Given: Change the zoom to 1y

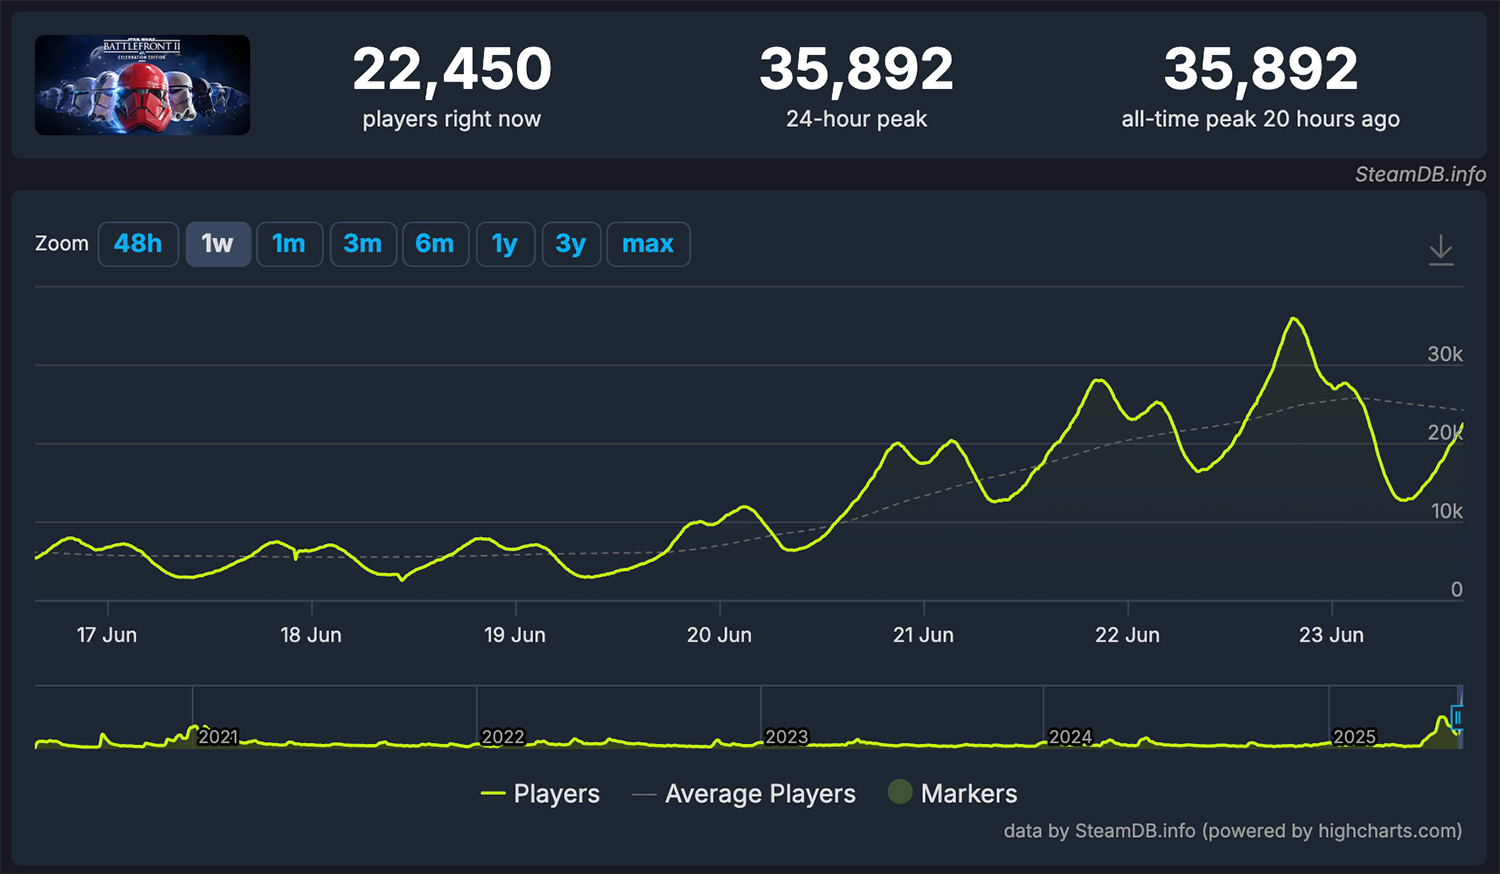Looking at the screenshot, I should [x=505, y=244].
